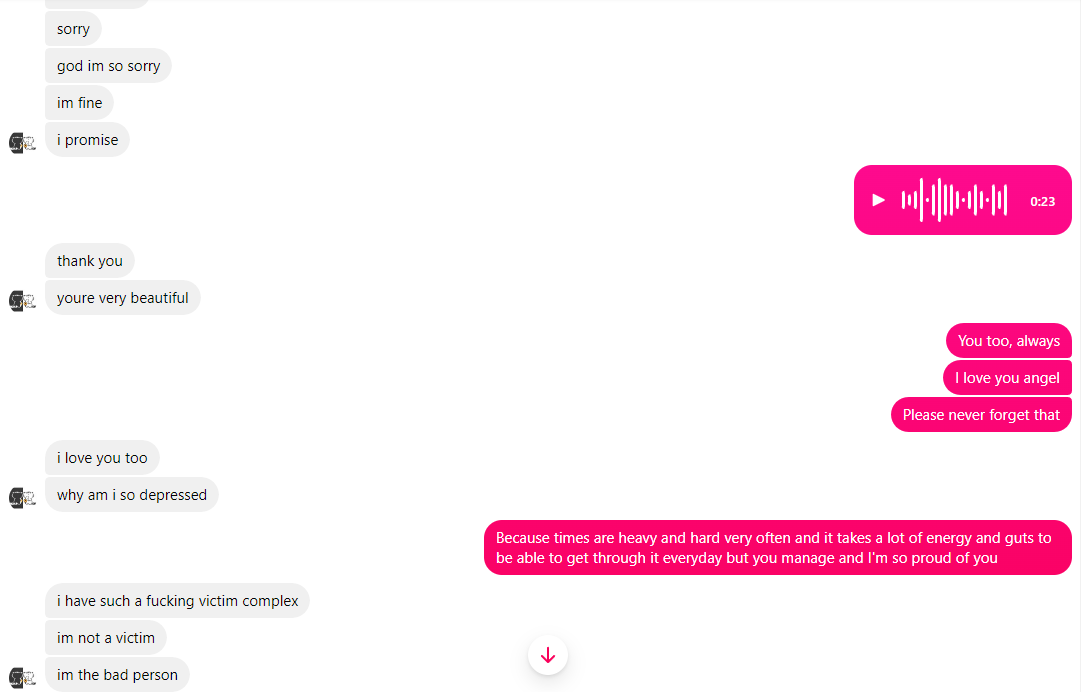Click the 'i love you too' message
1081x692 pixels.
pyautogui.click(x=102, y=458)
